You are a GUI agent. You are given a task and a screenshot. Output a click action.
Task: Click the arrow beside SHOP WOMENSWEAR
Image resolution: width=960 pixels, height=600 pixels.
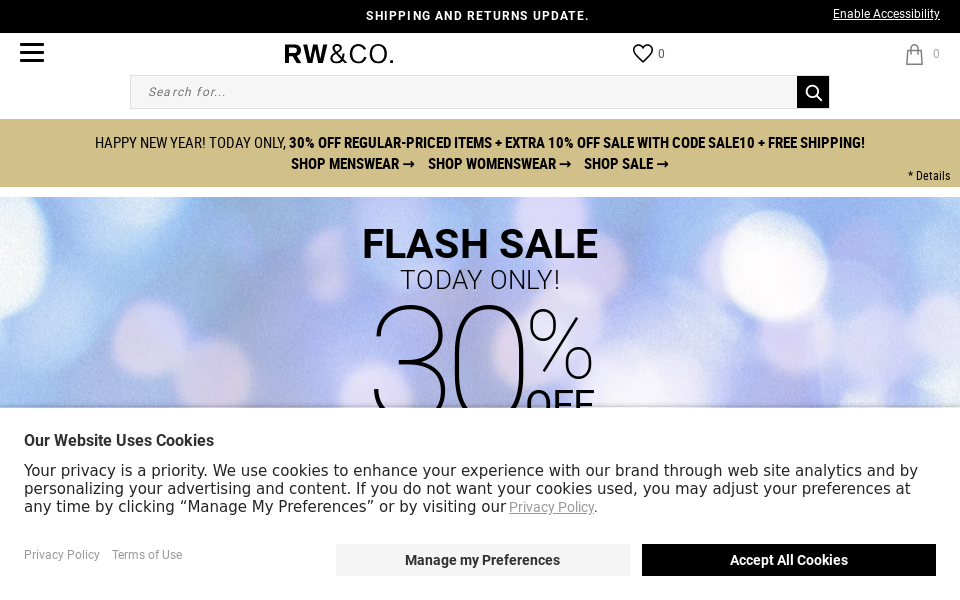click(x=565, y=164)
